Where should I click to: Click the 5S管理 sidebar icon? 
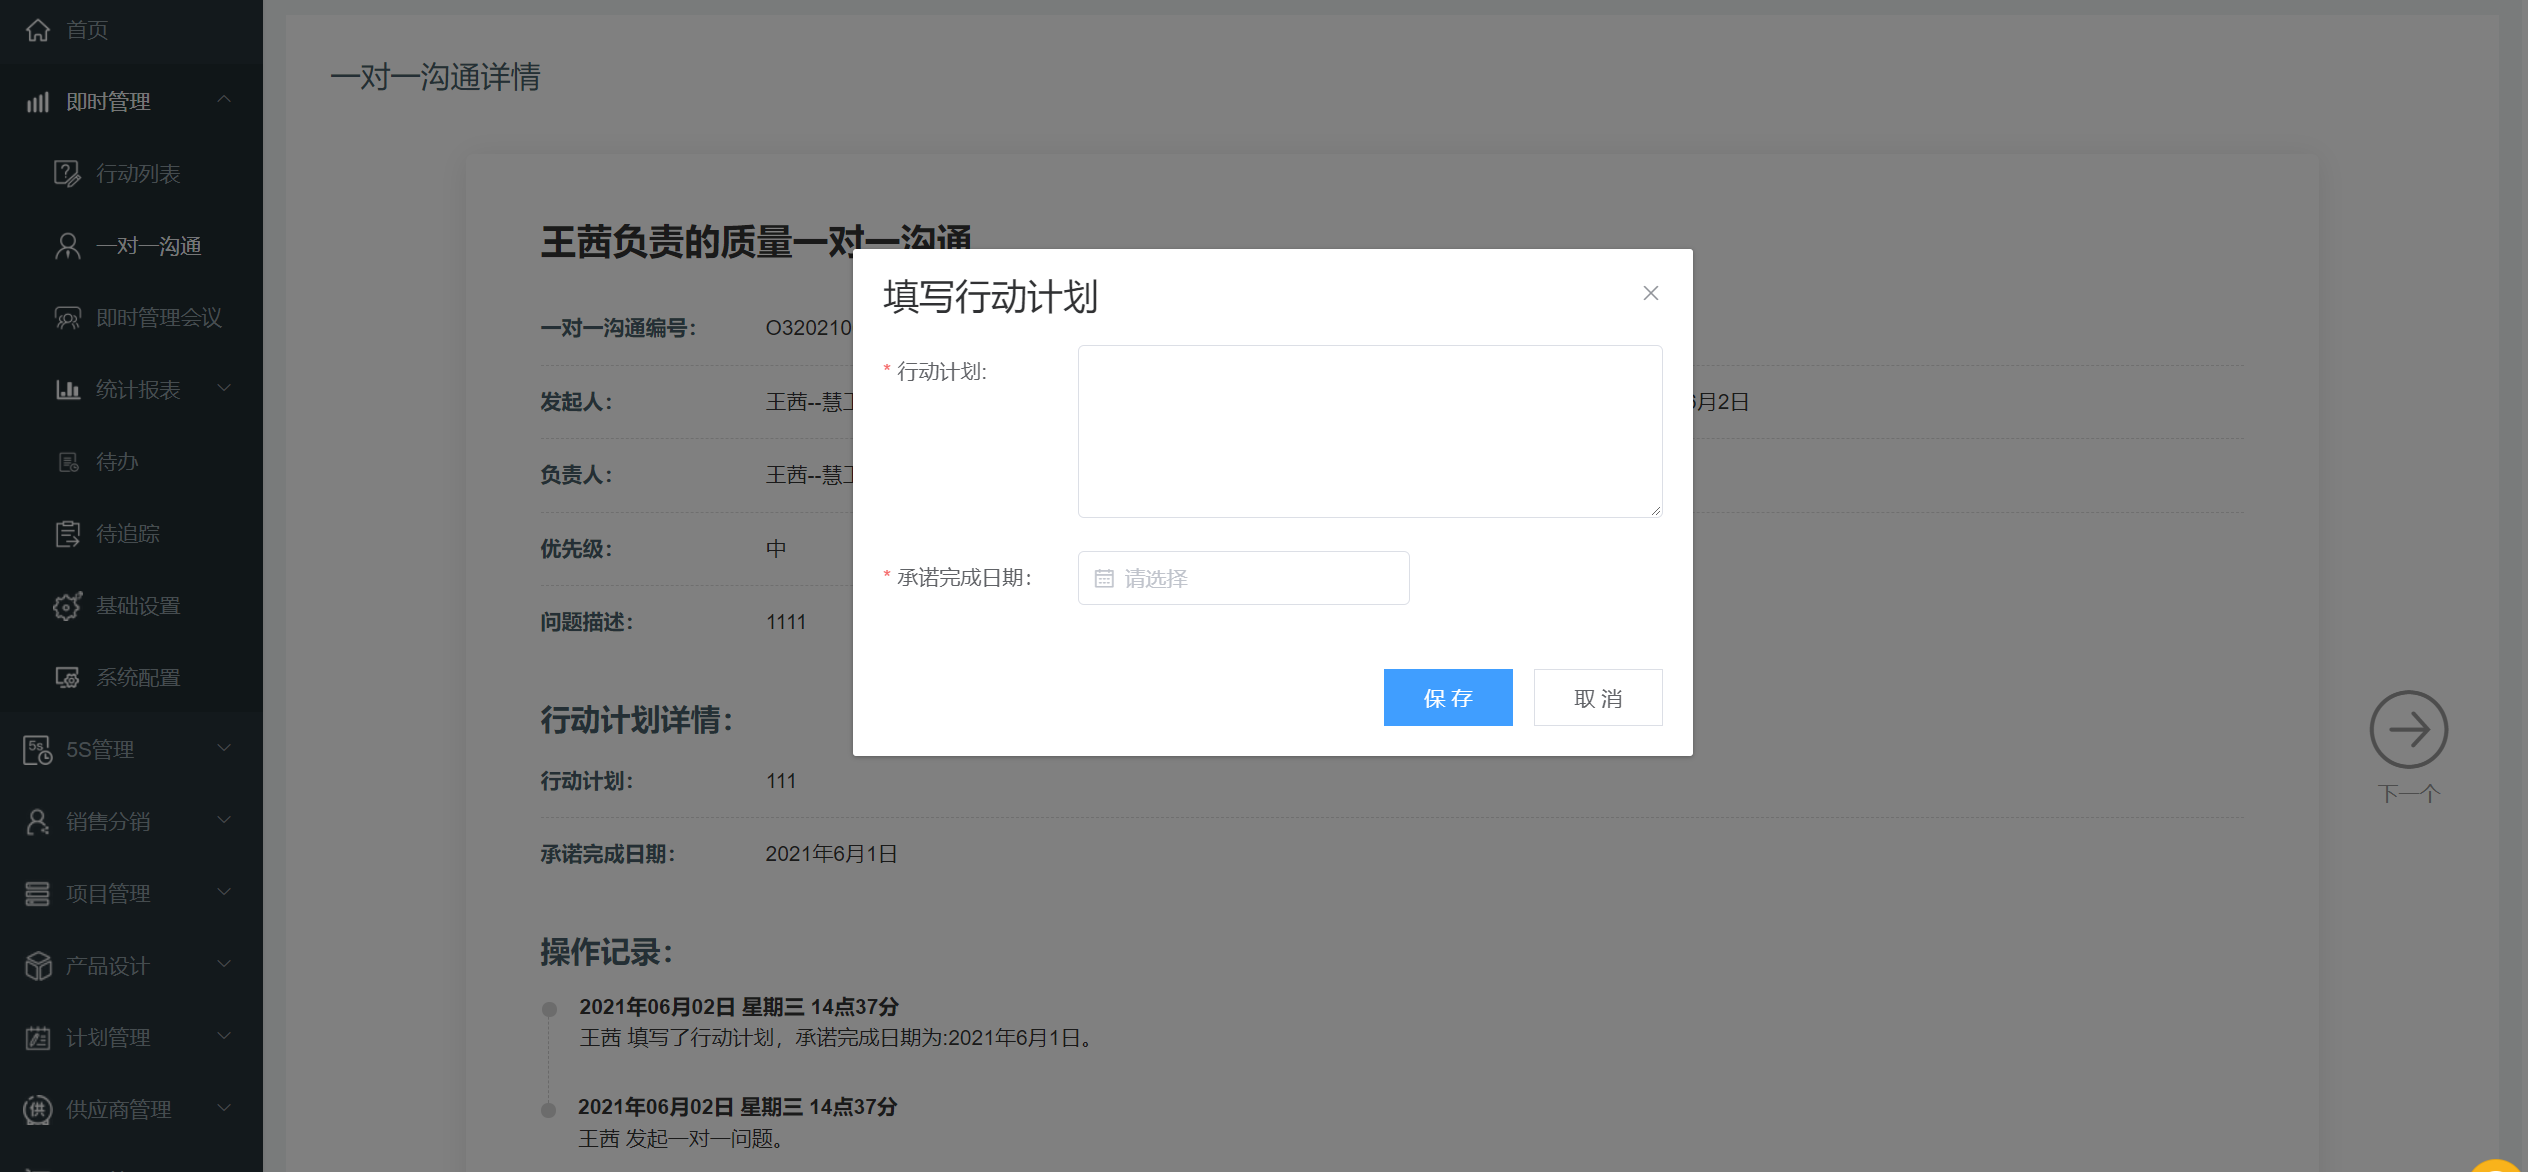(x=38, y=750)
